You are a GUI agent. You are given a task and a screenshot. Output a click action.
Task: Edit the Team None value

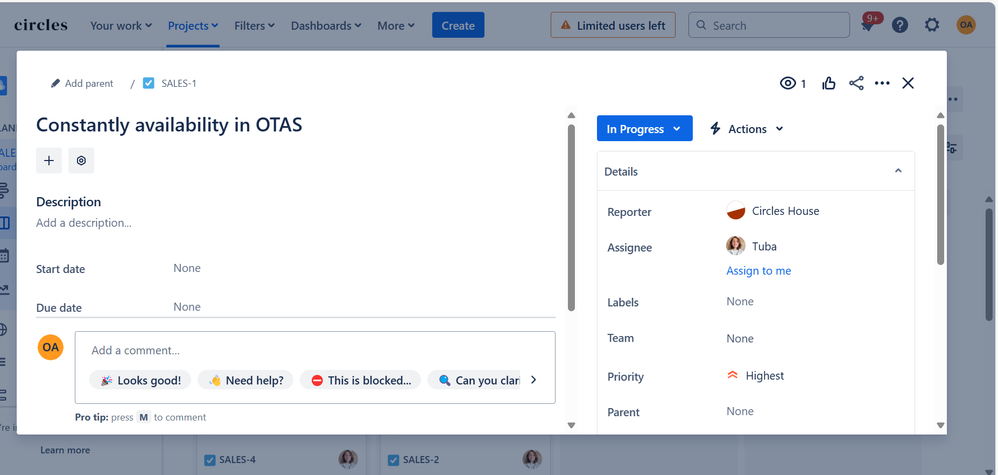(x=740, y=338)
